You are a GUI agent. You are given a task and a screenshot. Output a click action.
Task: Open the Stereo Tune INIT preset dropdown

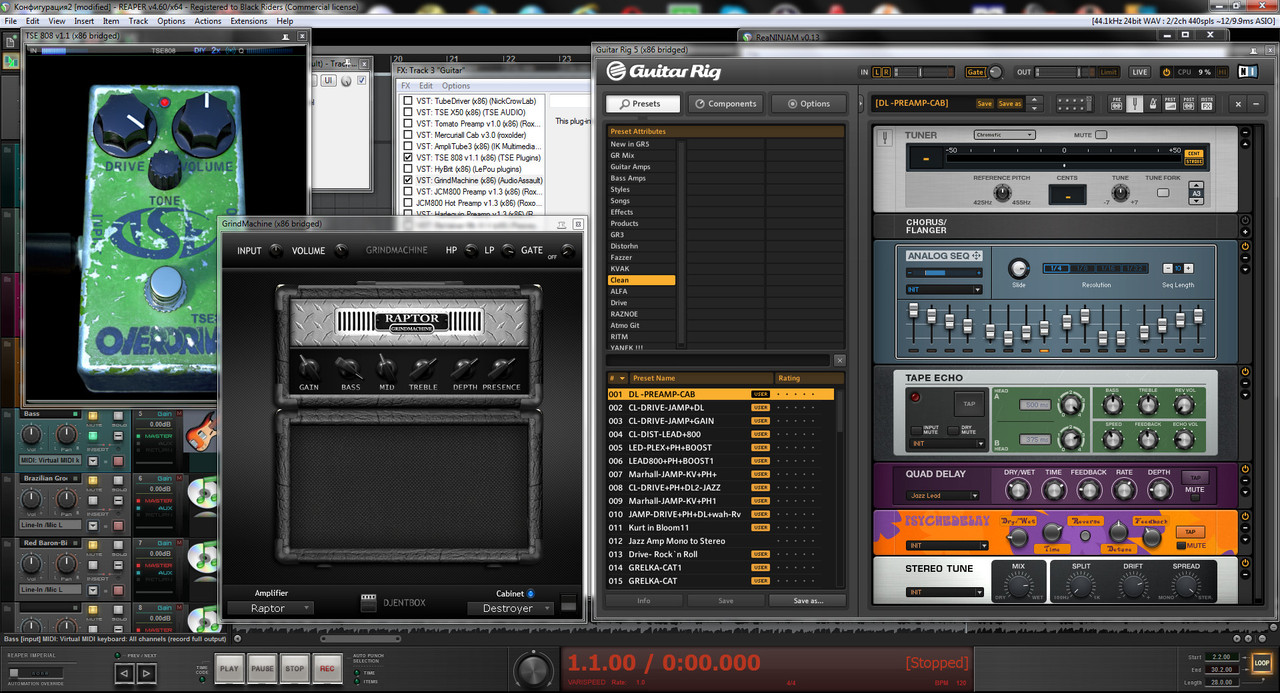pyautogui.click(x=945, y=592)
